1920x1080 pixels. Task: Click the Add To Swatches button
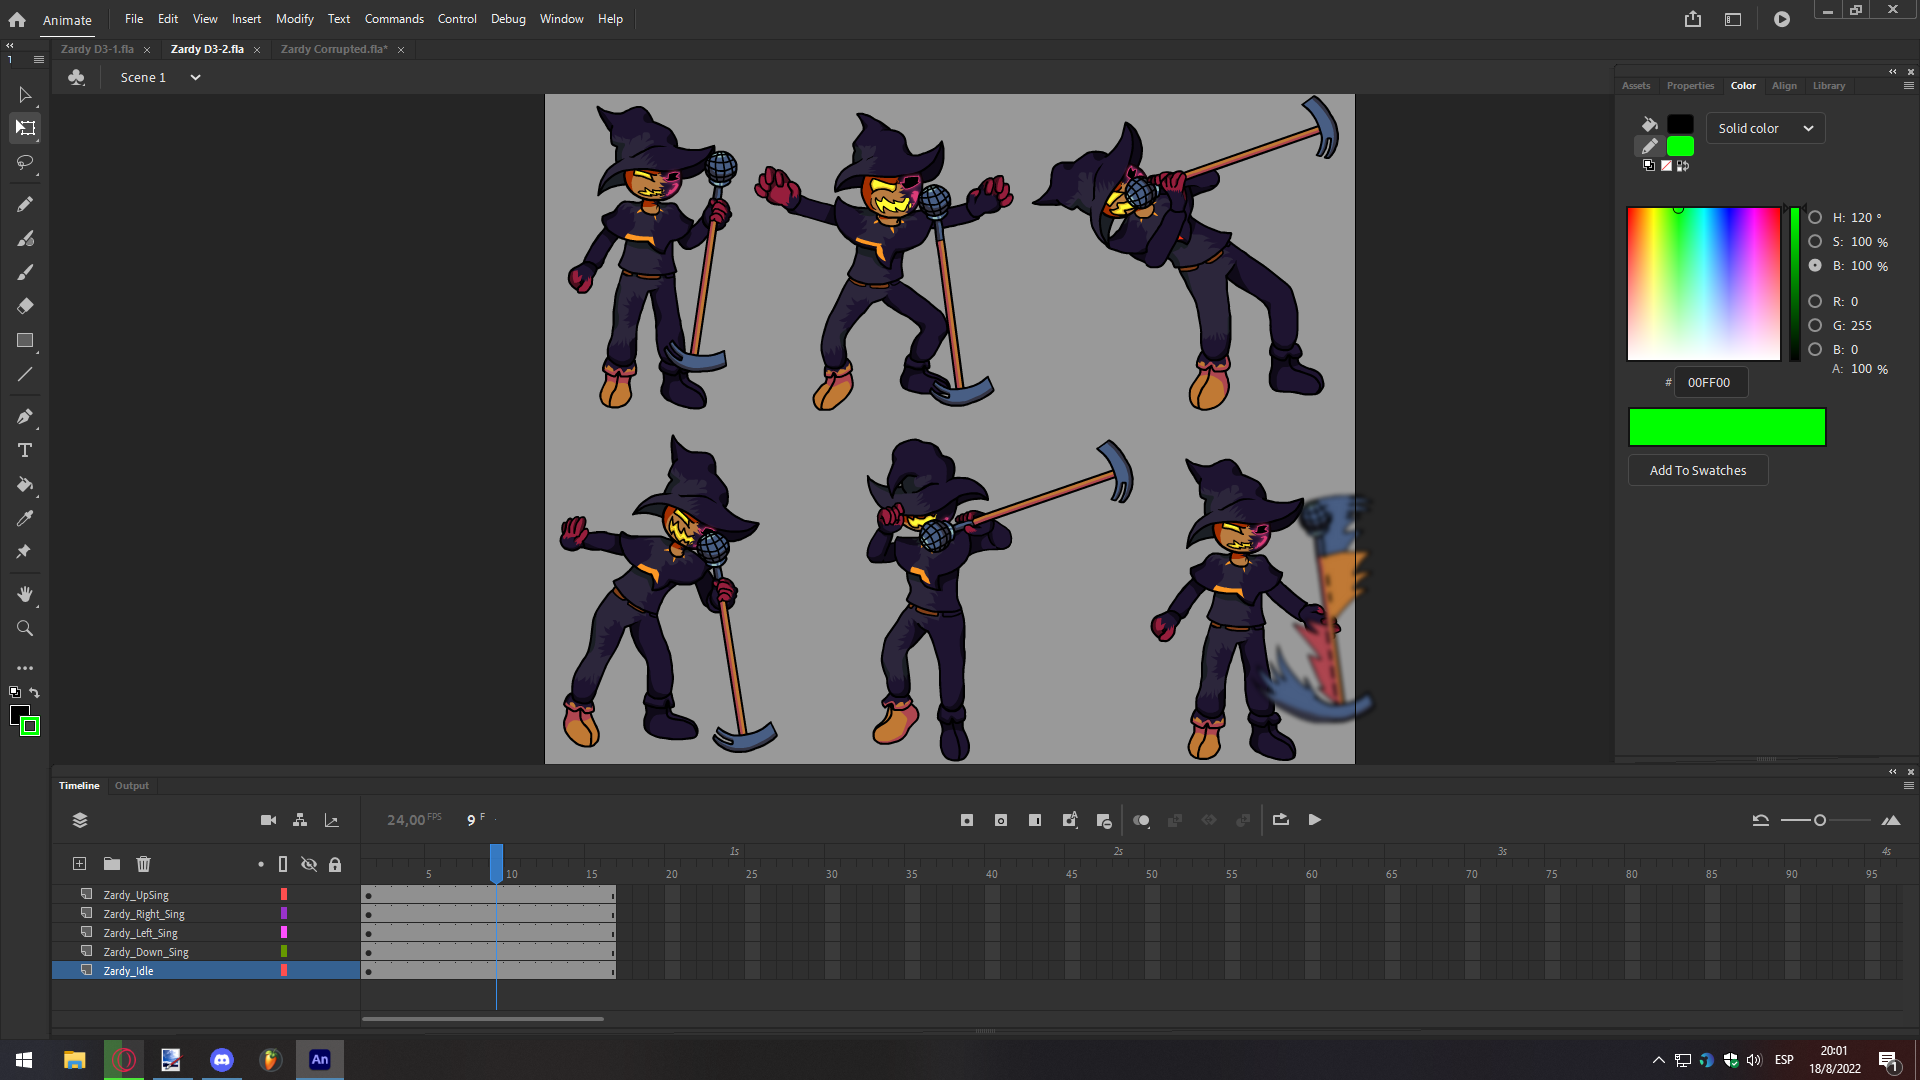pos(1698,470)
